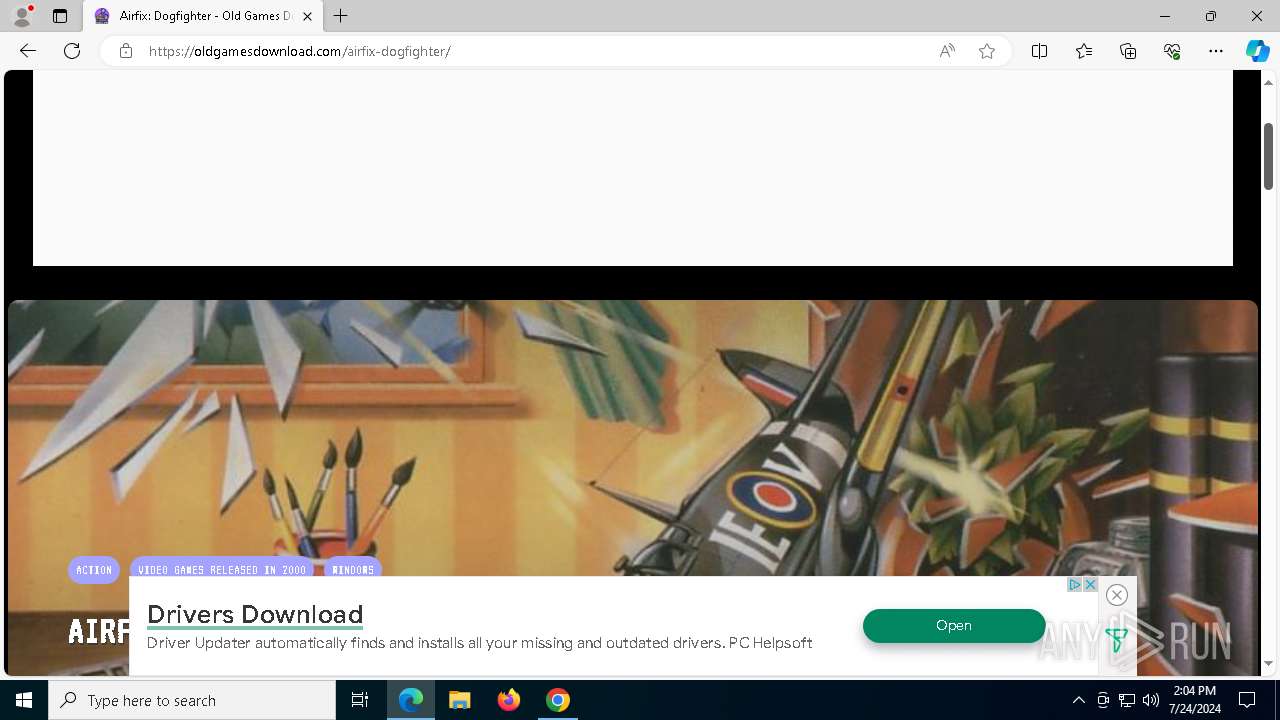Click the Drivers Download ad title
This screenshot has height=720, width=1280.
[255, 614]
